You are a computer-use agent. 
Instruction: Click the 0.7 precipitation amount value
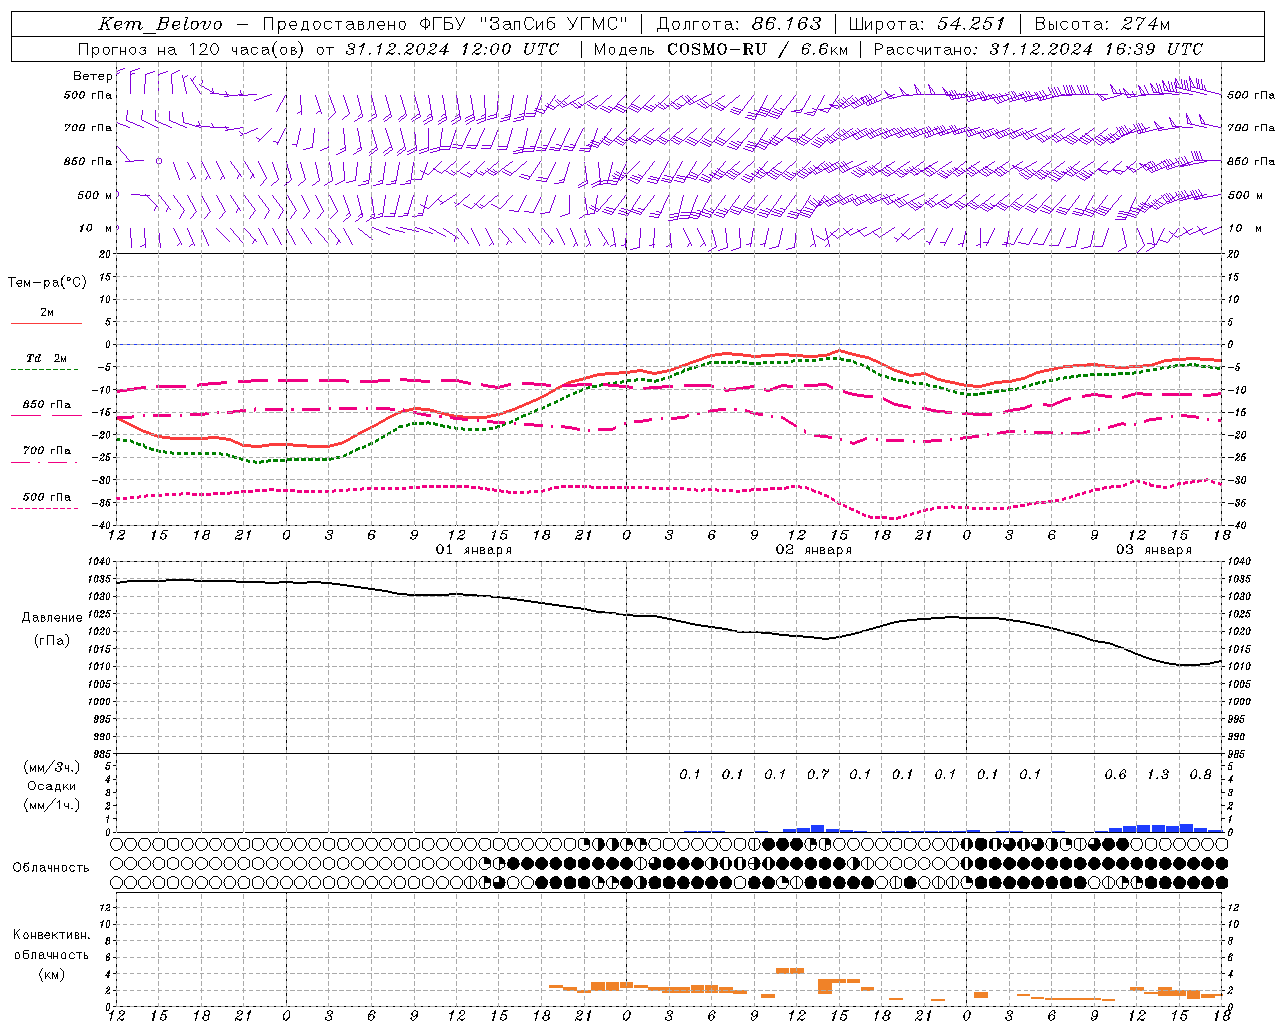pyautogui.click(x=818, y=774)
